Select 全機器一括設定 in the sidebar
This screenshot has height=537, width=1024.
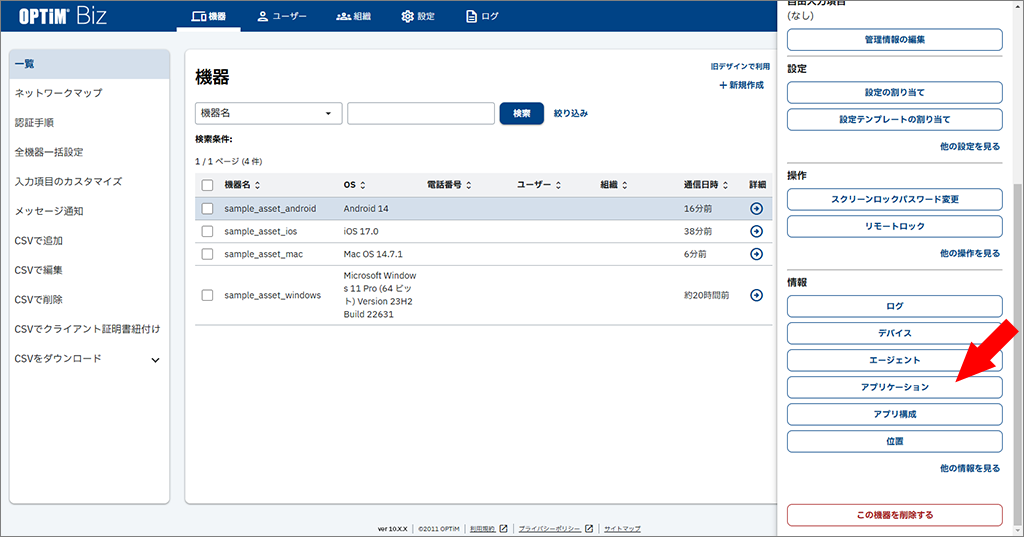pos(89,152)
